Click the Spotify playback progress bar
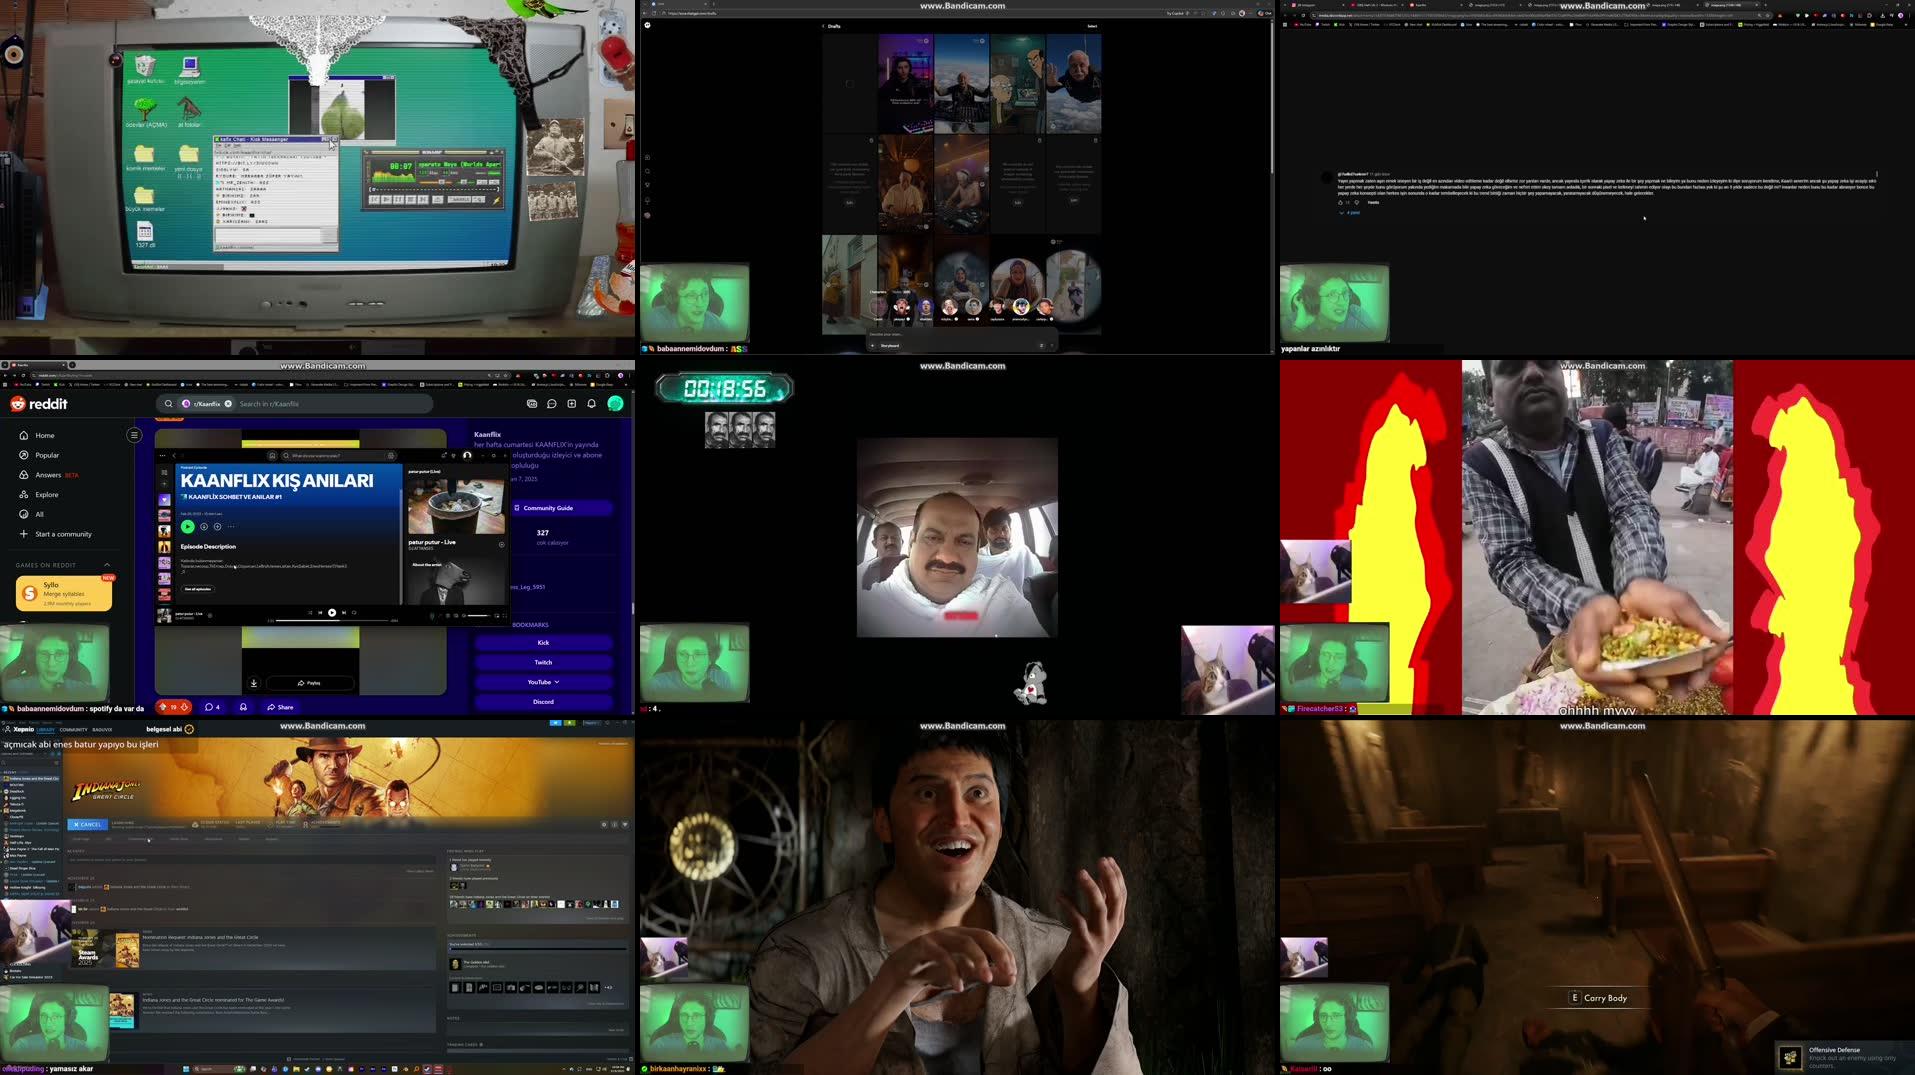This screenshot has width=1915, height=1075. (332, 620)
